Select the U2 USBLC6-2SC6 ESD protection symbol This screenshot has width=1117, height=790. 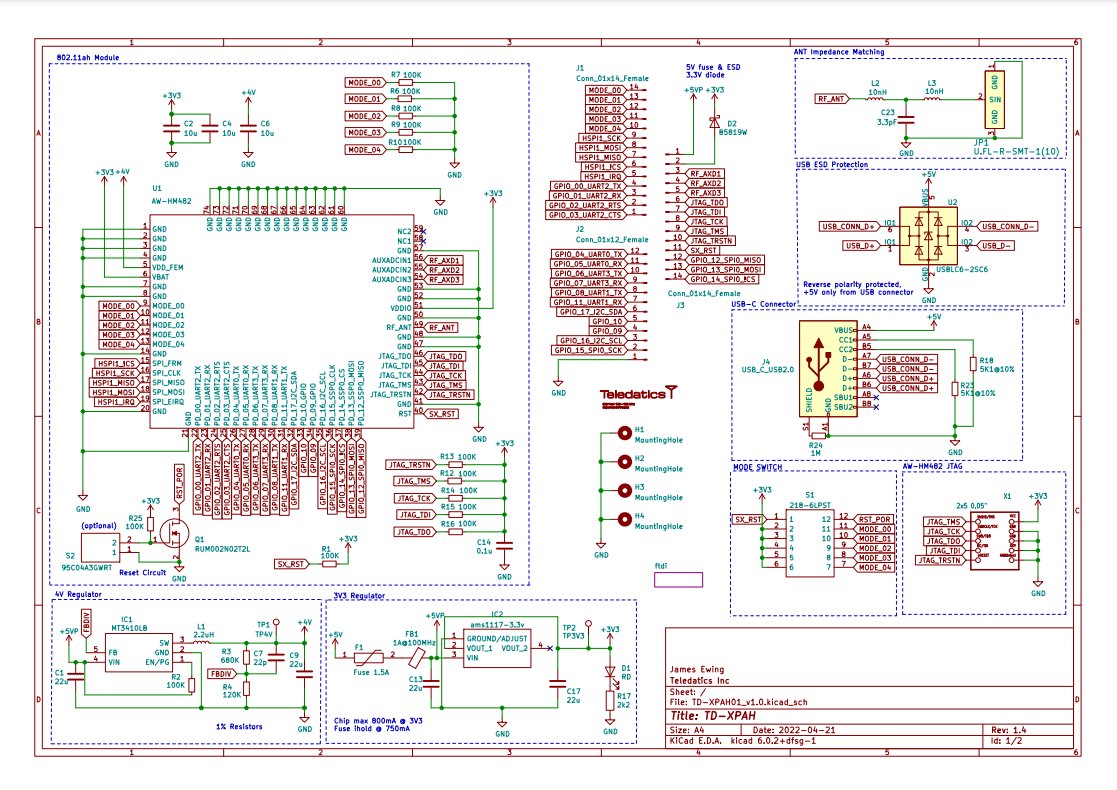tap(928, 236)
